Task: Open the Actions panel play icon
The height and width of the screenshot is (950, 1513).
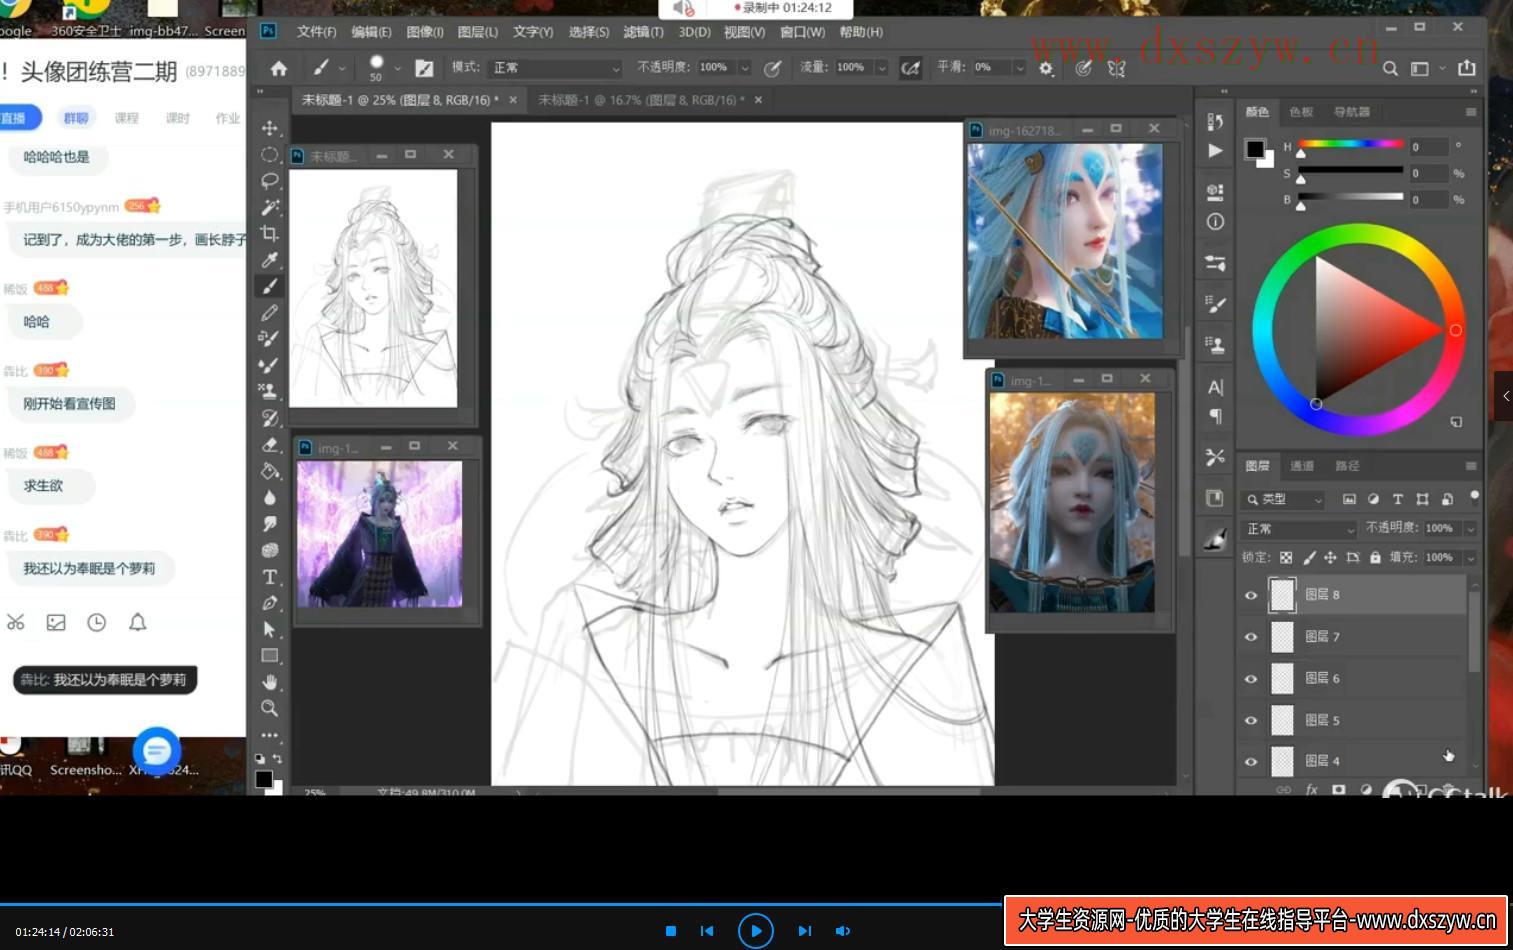Action: point(1215,151)
